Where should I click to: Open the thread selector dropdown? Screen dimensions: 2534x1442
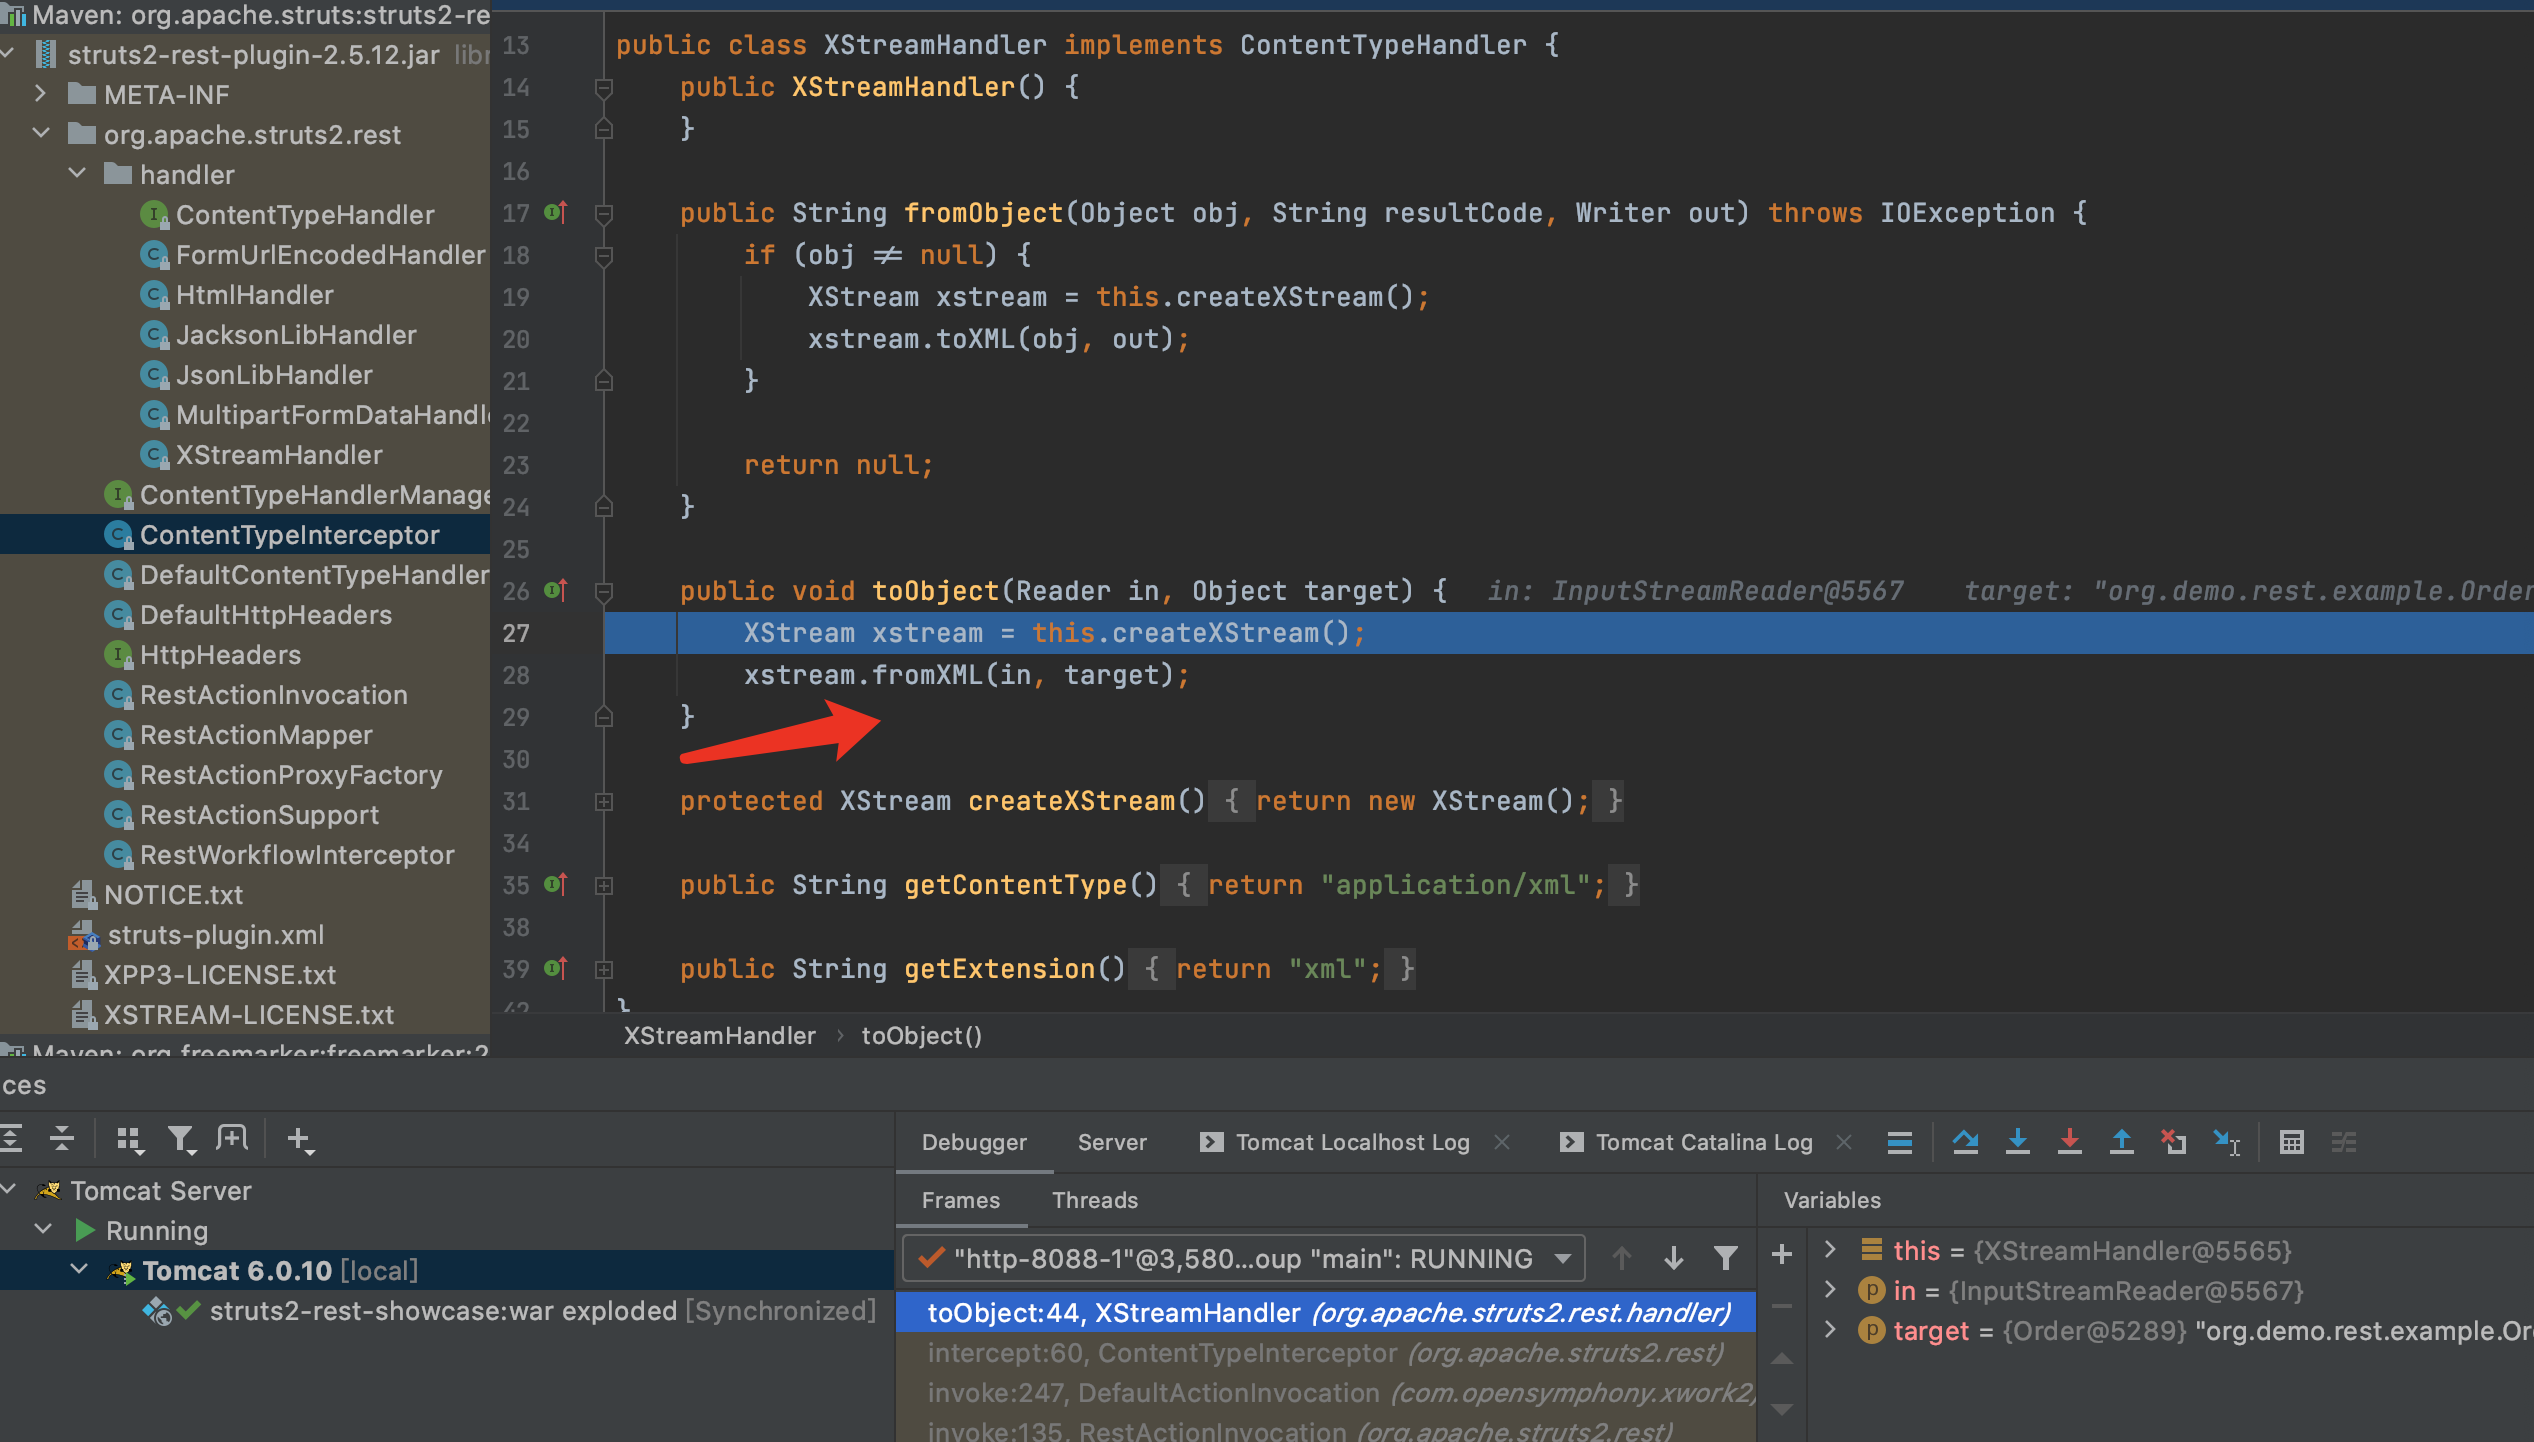pos(1243,1258)
